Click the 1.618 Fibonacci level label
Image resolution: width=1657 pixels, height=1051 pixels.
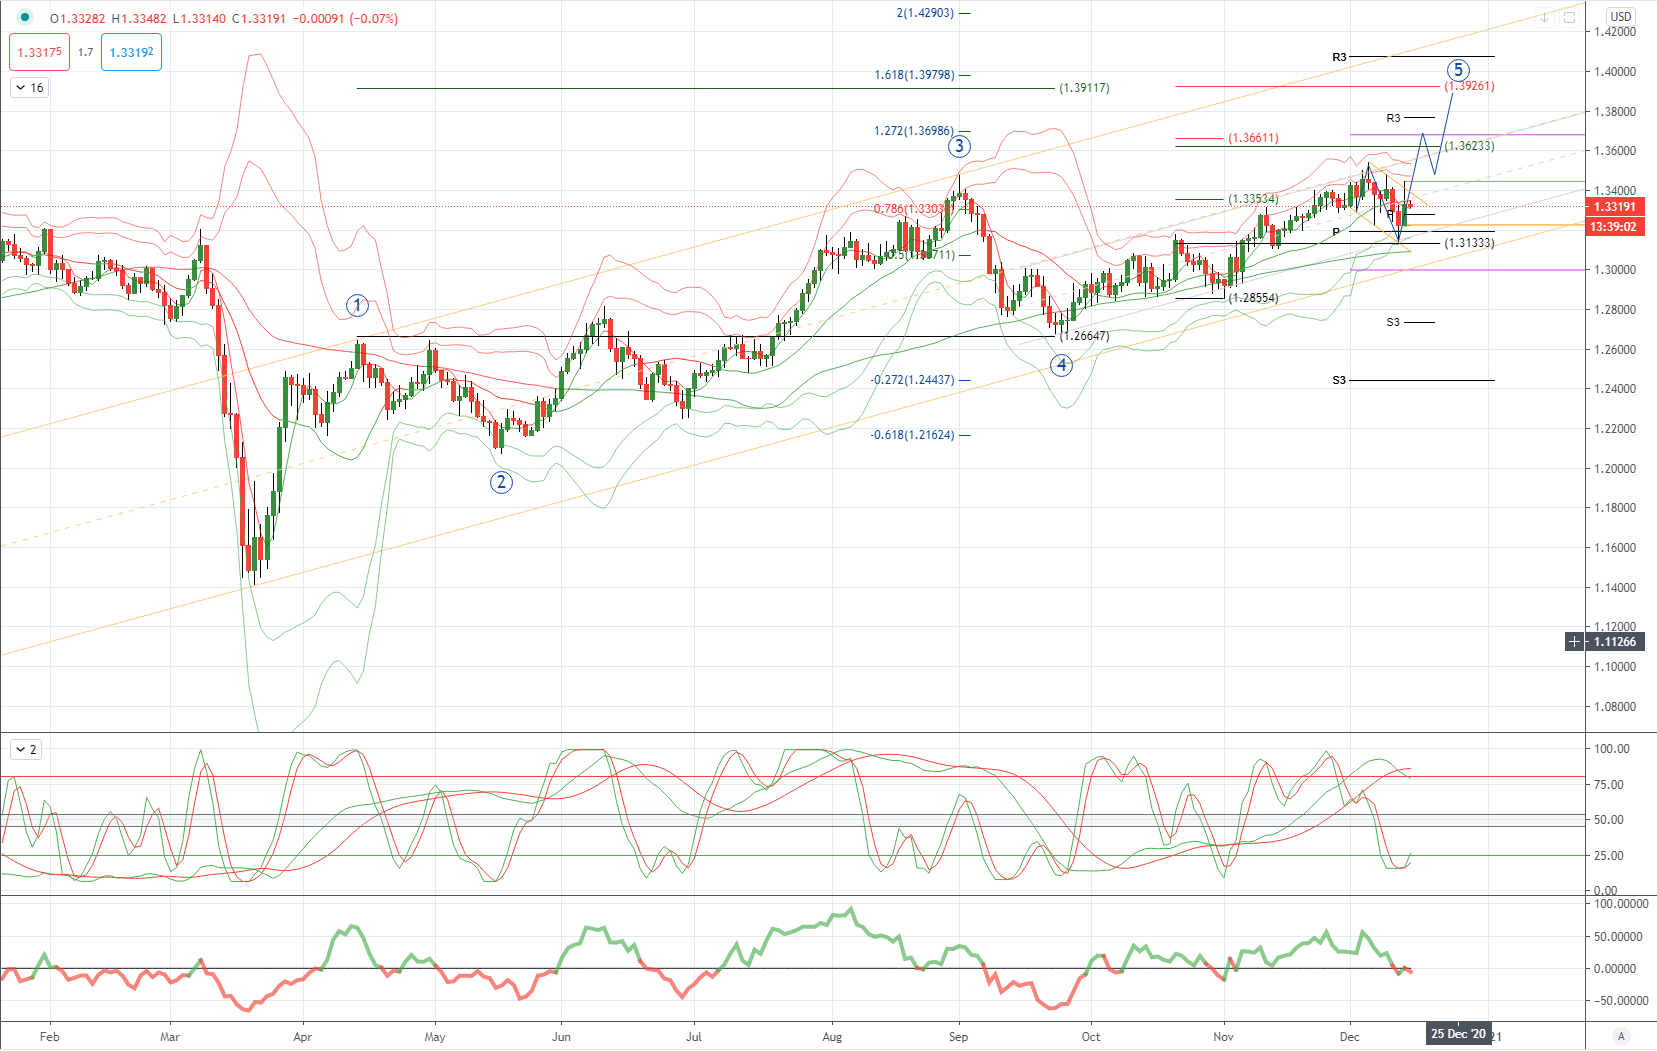[914, 75]
